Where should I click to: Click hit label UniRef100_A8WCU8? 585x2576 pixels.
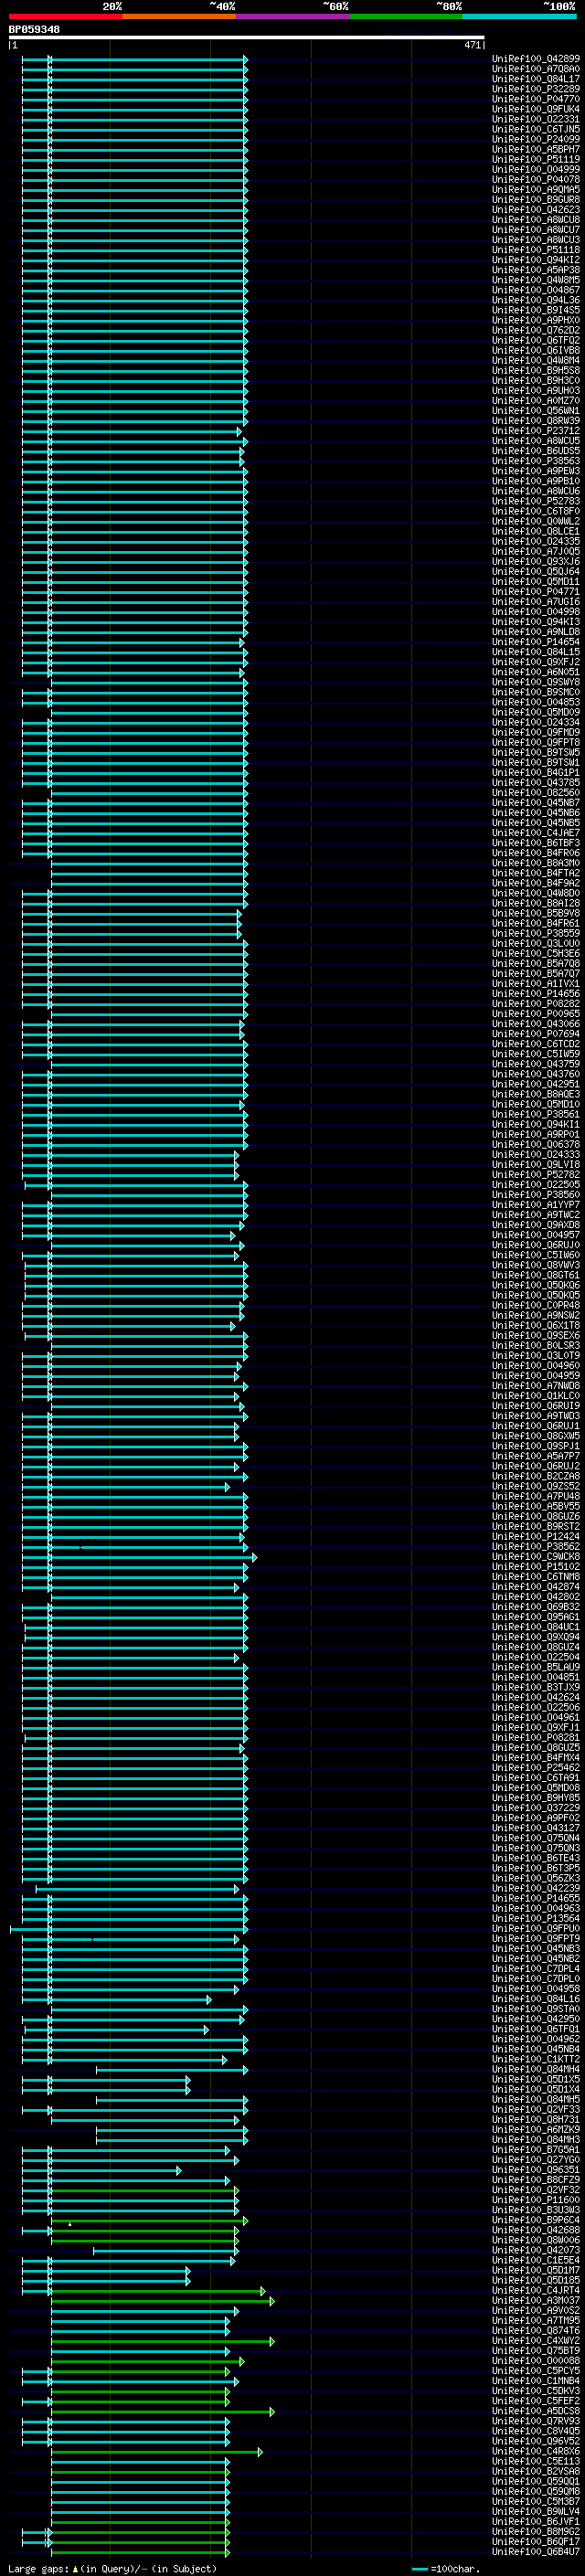click(x=536, y=219)
